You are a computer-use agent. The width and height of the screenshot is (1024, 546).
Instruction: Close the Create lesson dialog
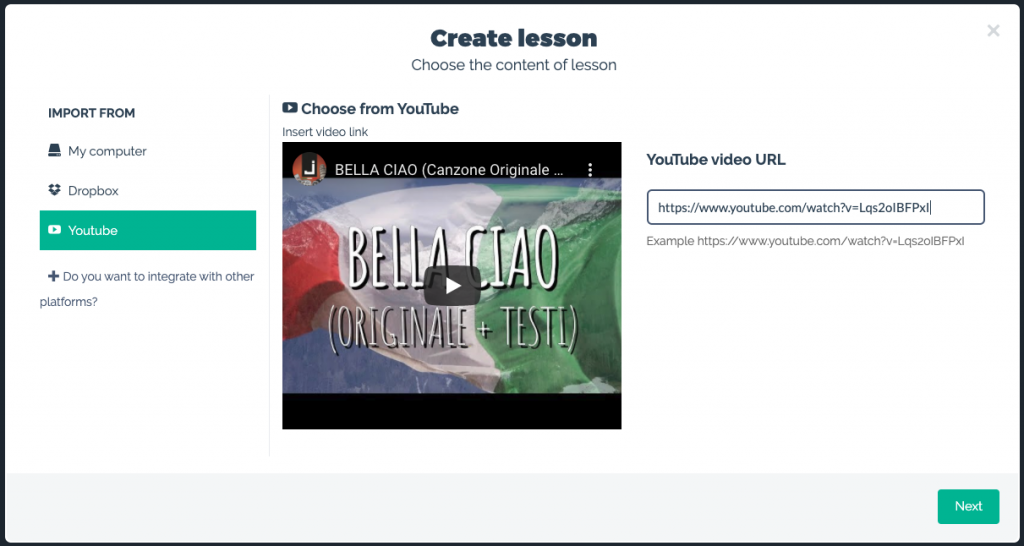pyautogui.click(x=993, y=31)
